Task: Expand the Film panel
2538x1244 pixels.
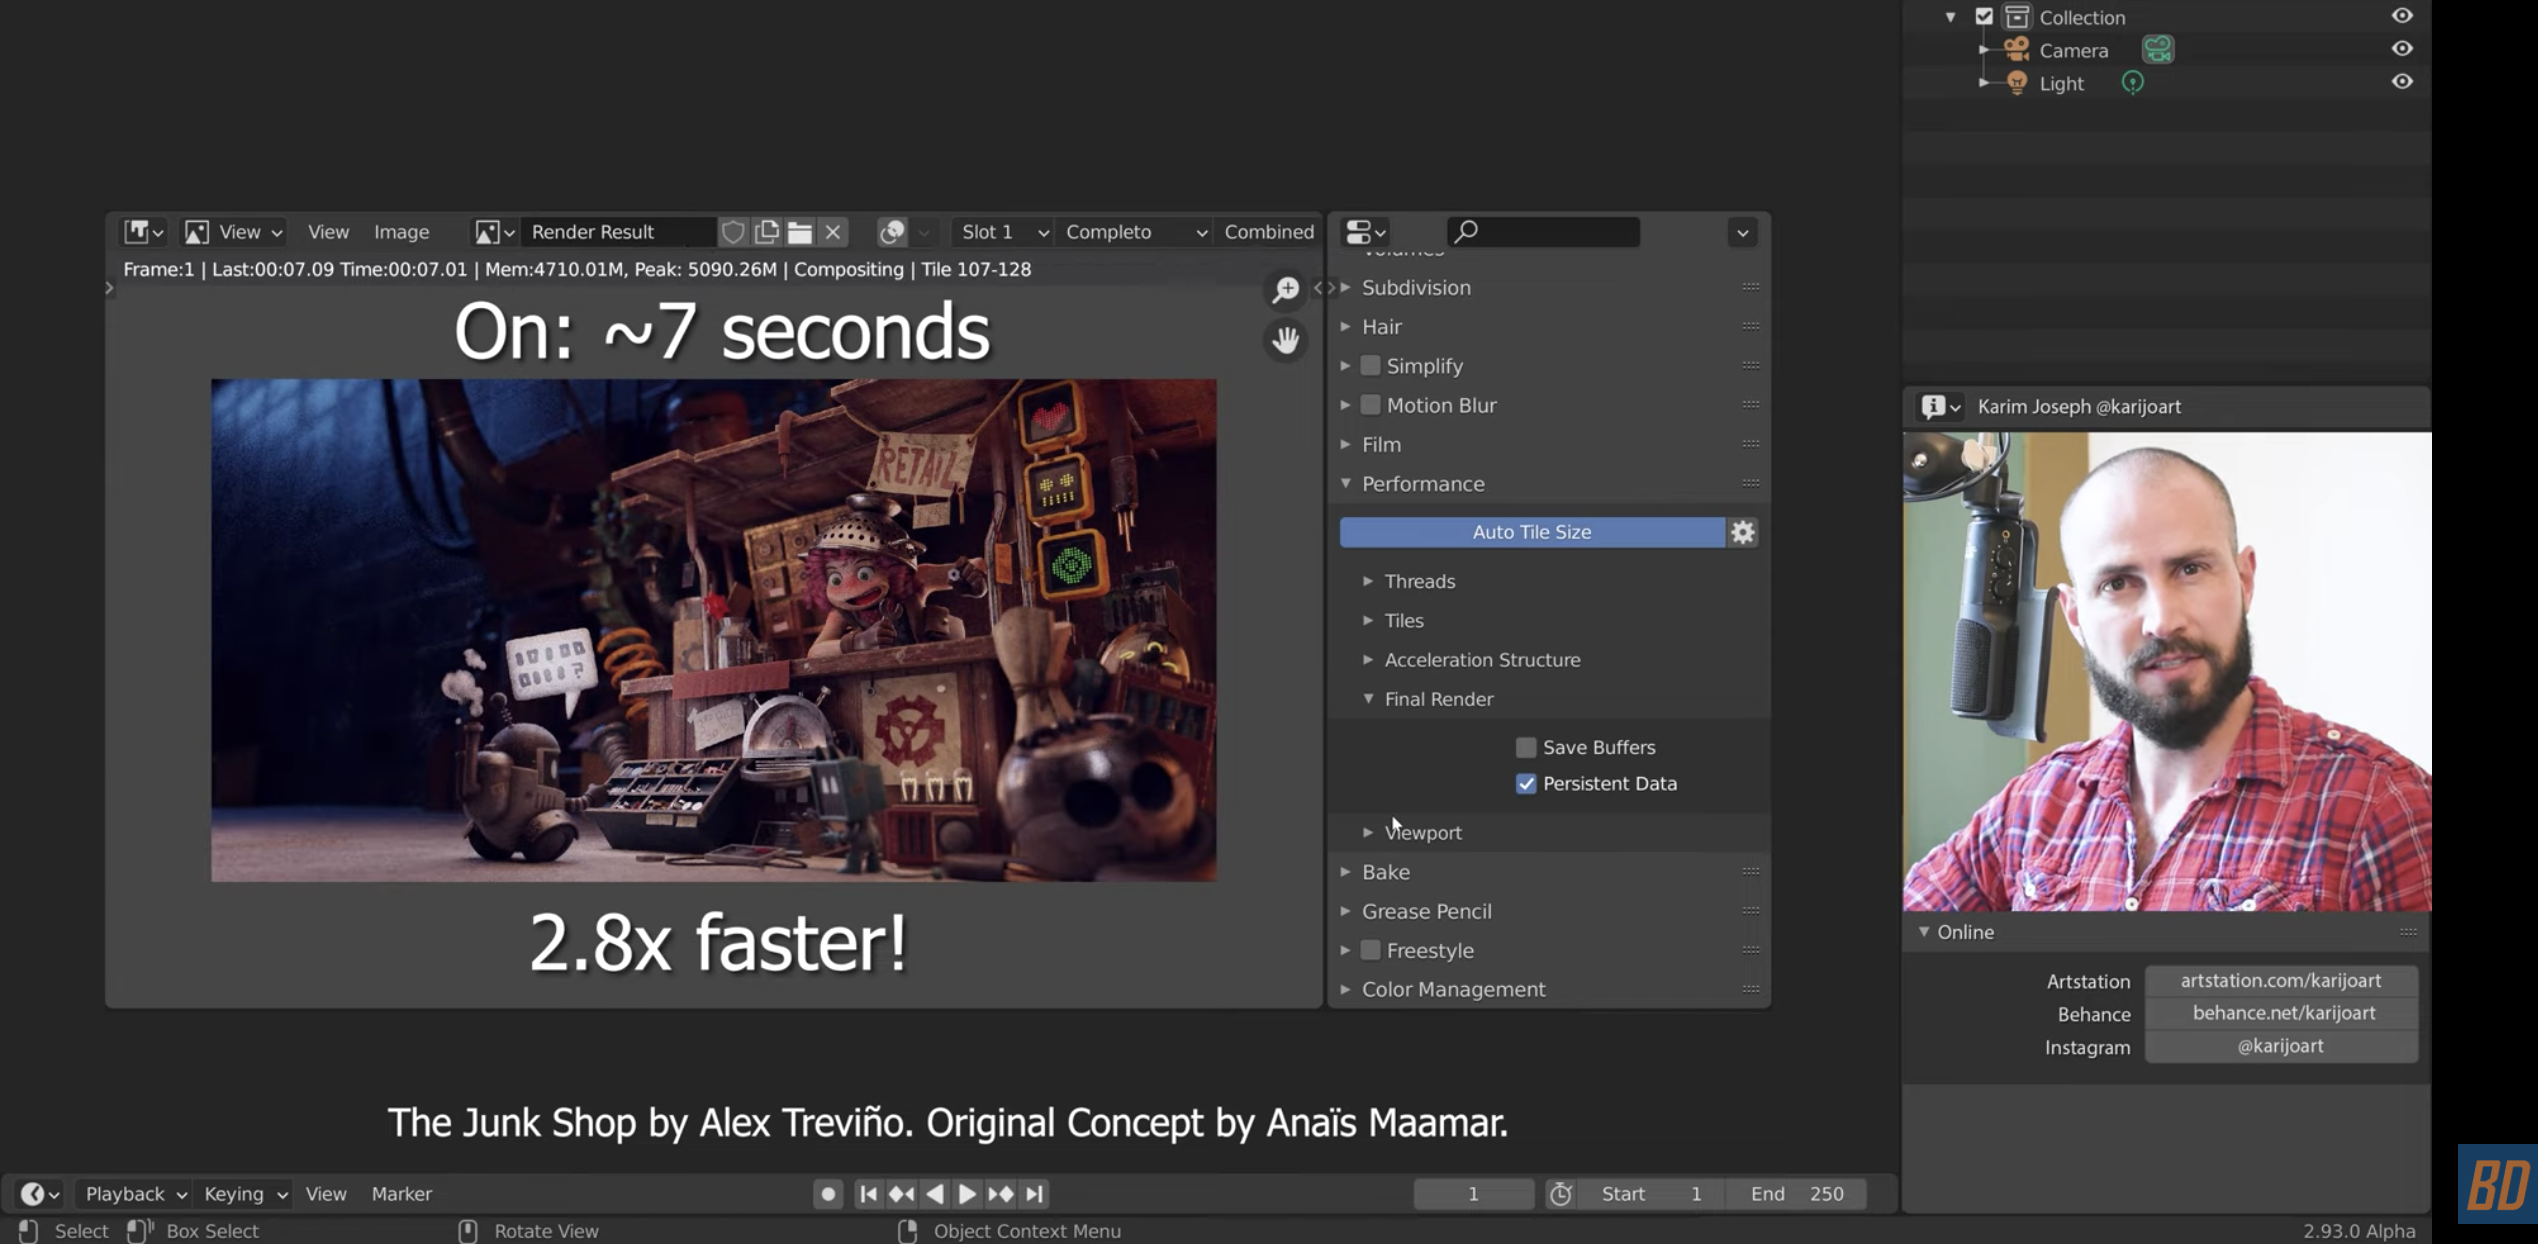Action: pos(1347,445)
